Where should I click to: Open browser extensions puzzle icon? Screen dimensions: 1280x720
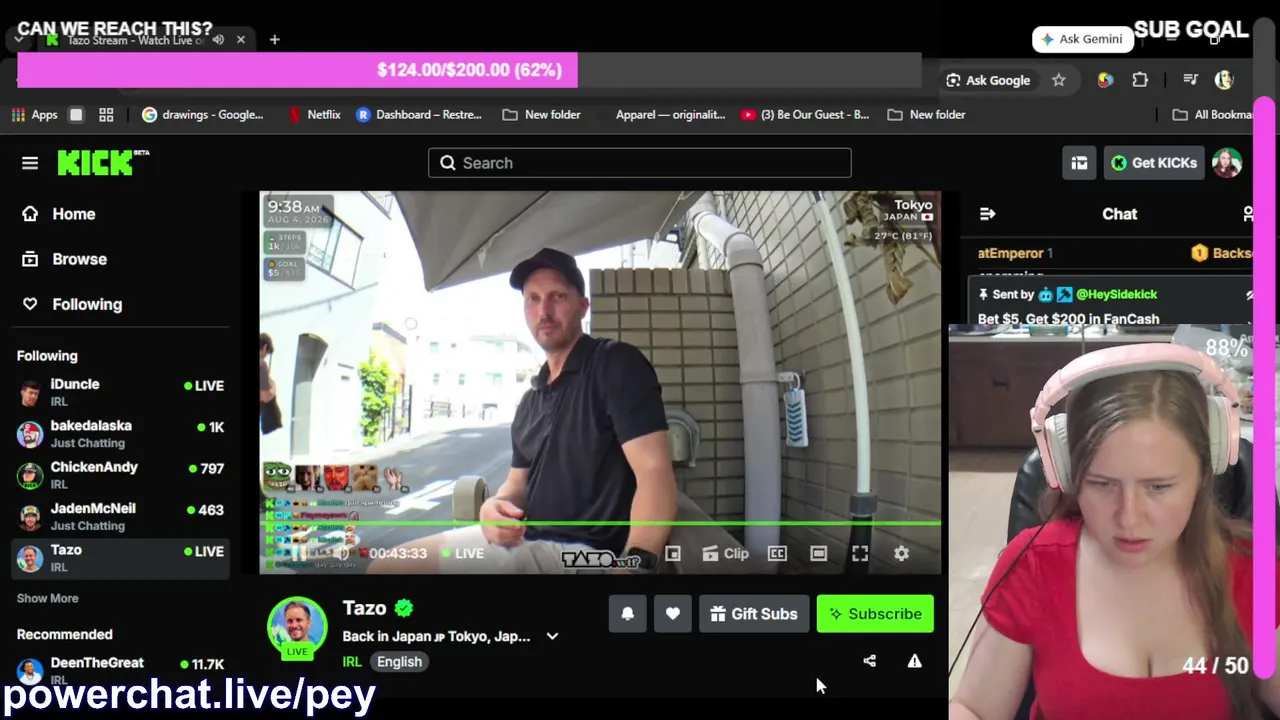(1140, 80)
